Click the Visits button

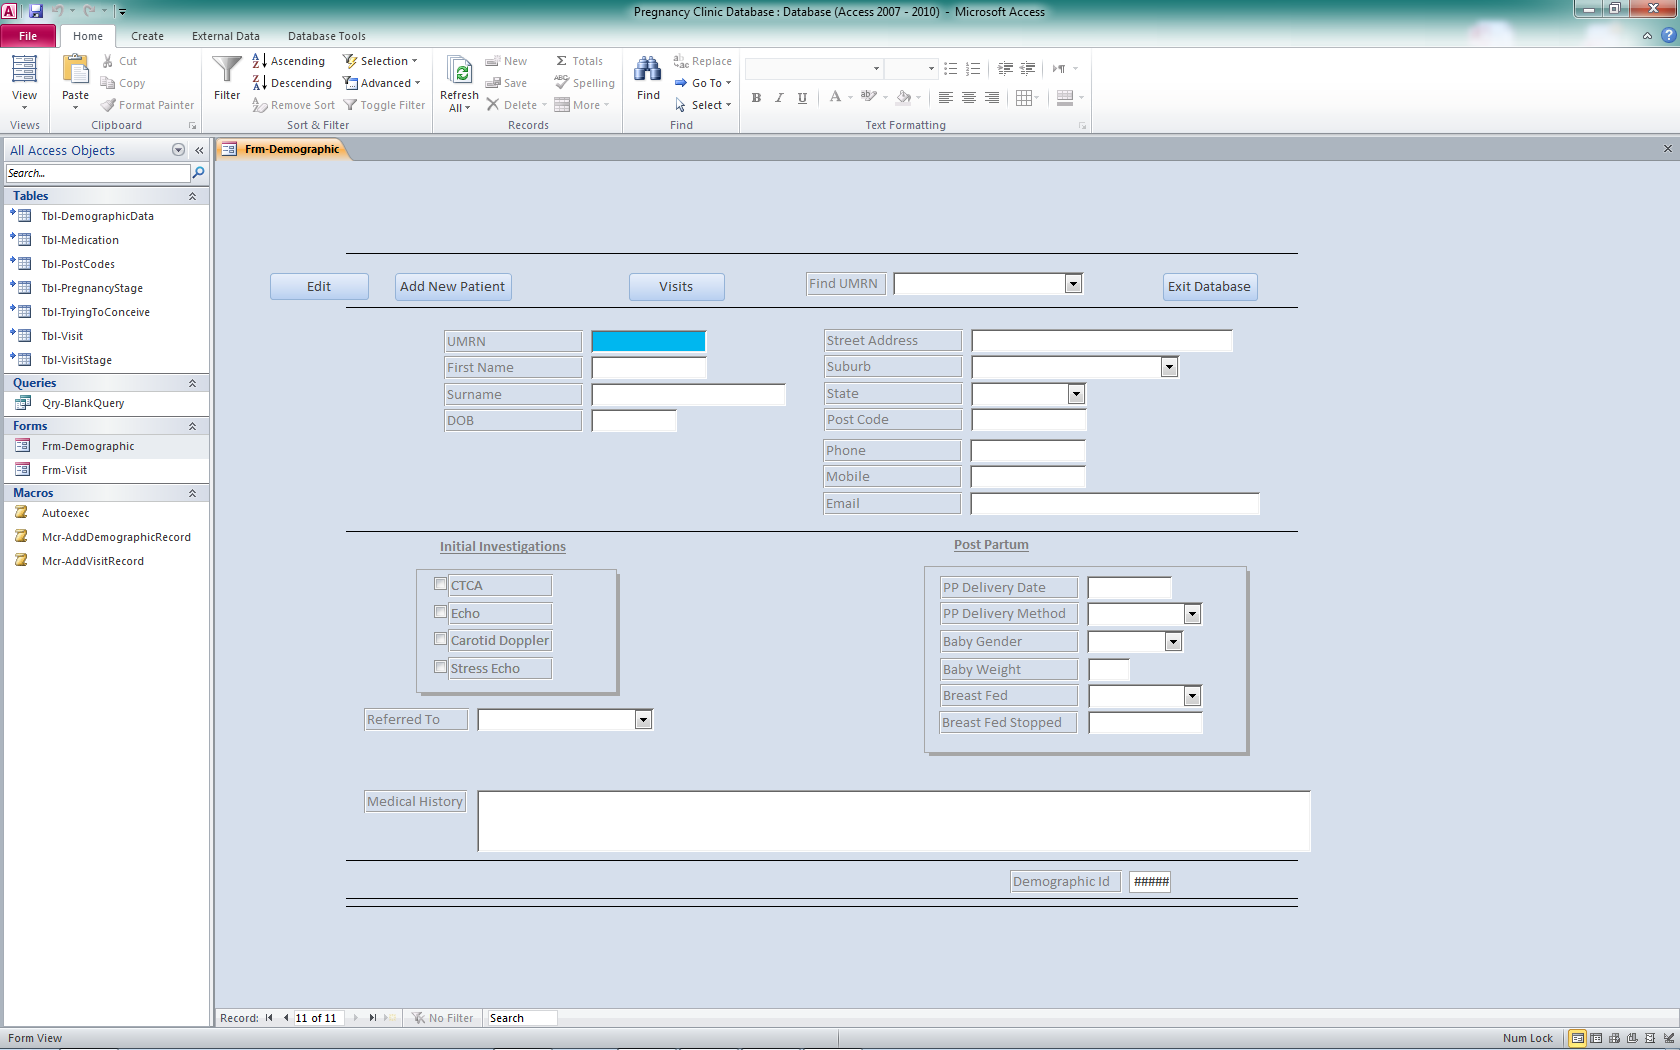pyautogui.click(x=676, y=286)
